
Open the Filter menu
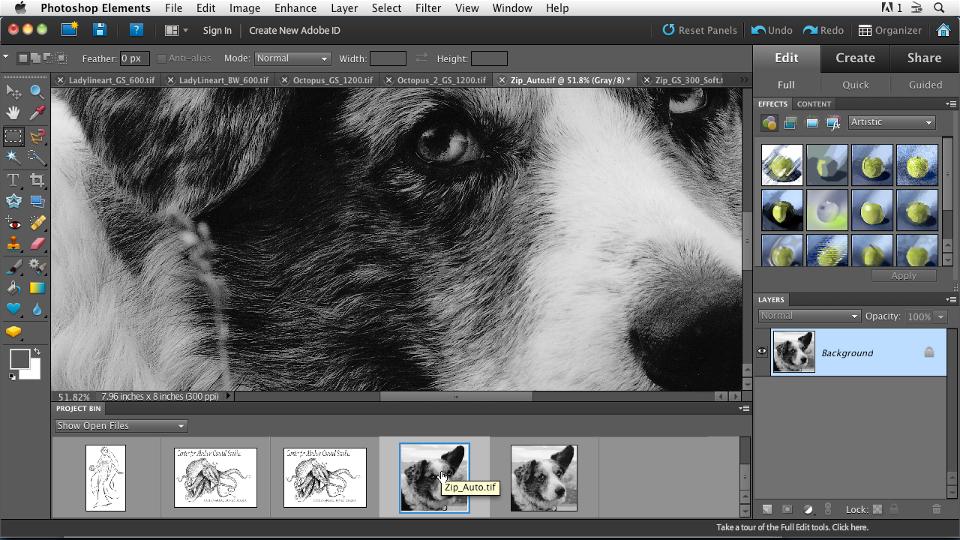[x=428, y=8]
